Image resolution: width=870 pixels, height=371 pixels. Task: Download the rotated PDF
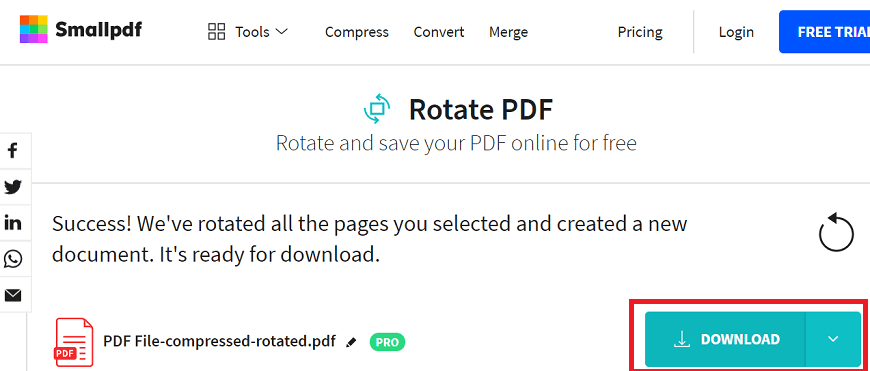[725, 339]
